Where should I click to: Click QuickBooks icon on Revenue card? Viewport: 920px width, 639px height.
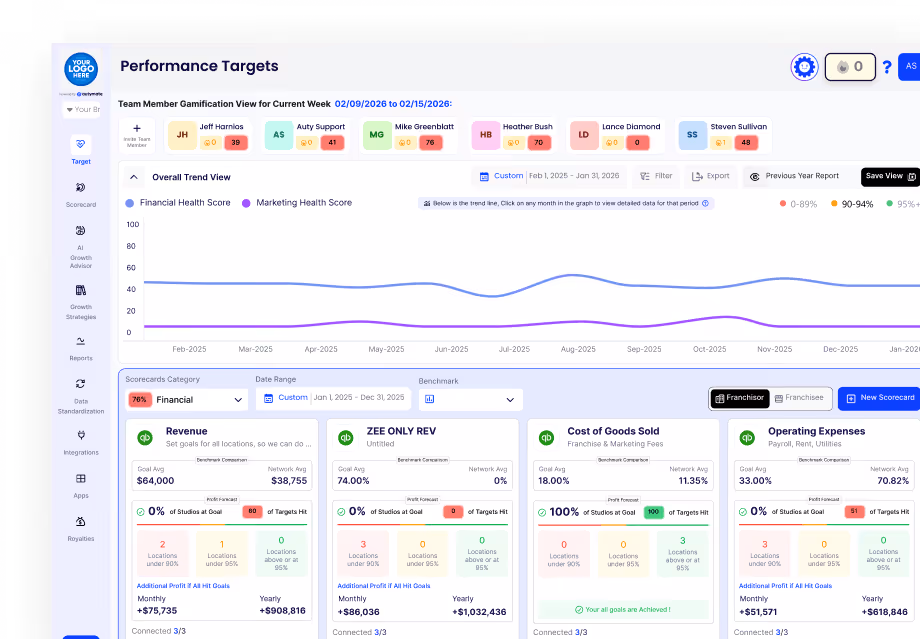coord(145,437)
